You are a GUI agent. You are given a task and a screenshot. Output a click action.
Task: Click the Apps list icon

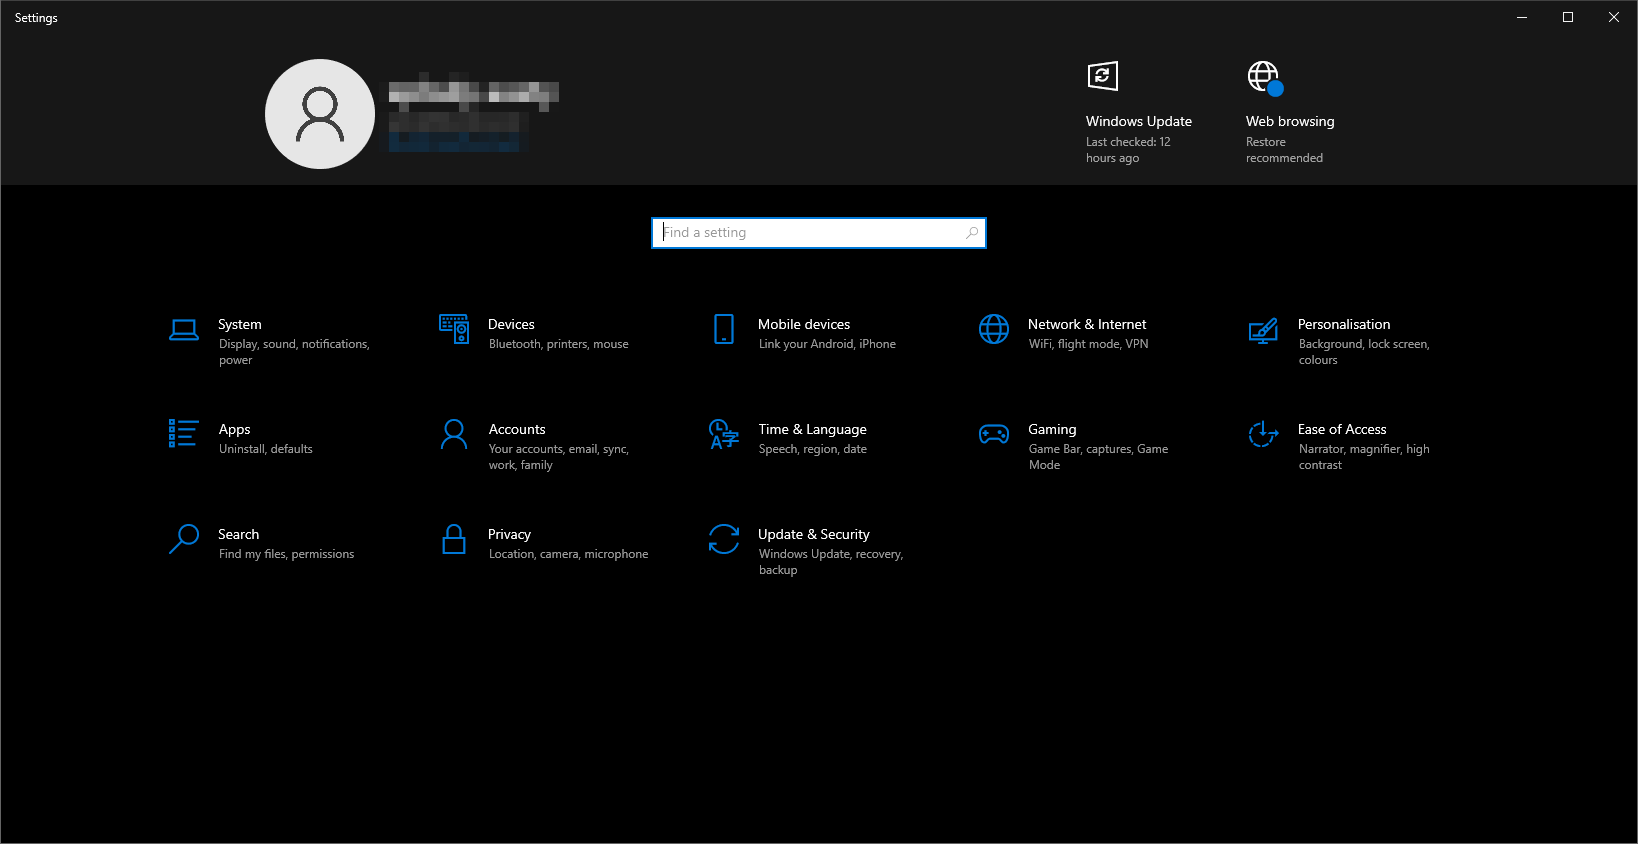click(184, 434)
